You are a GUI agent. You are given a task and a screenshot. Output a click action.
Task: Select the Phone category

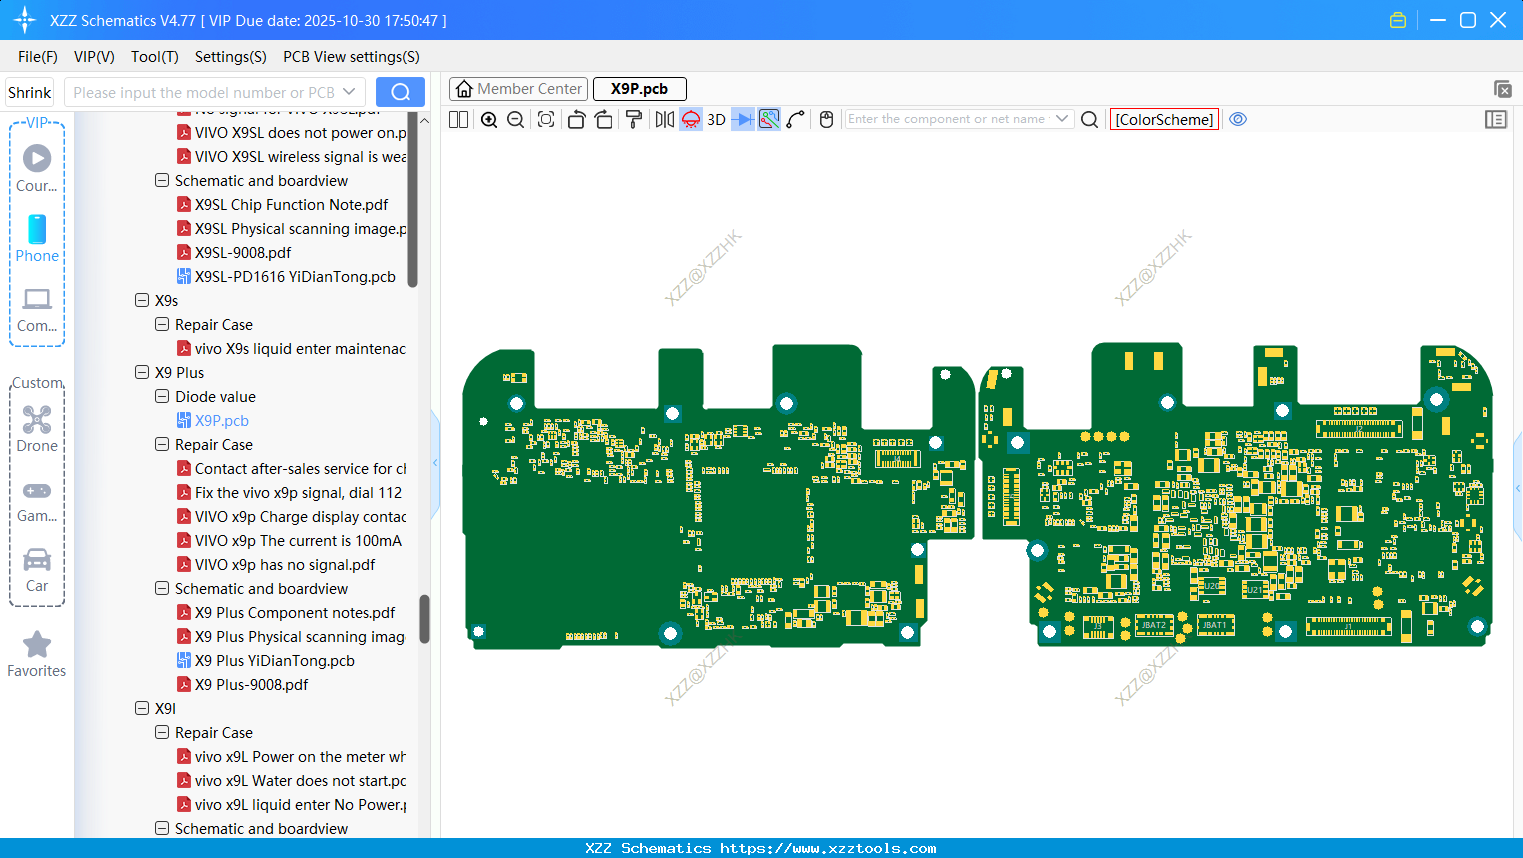click(x=37, y=238)
